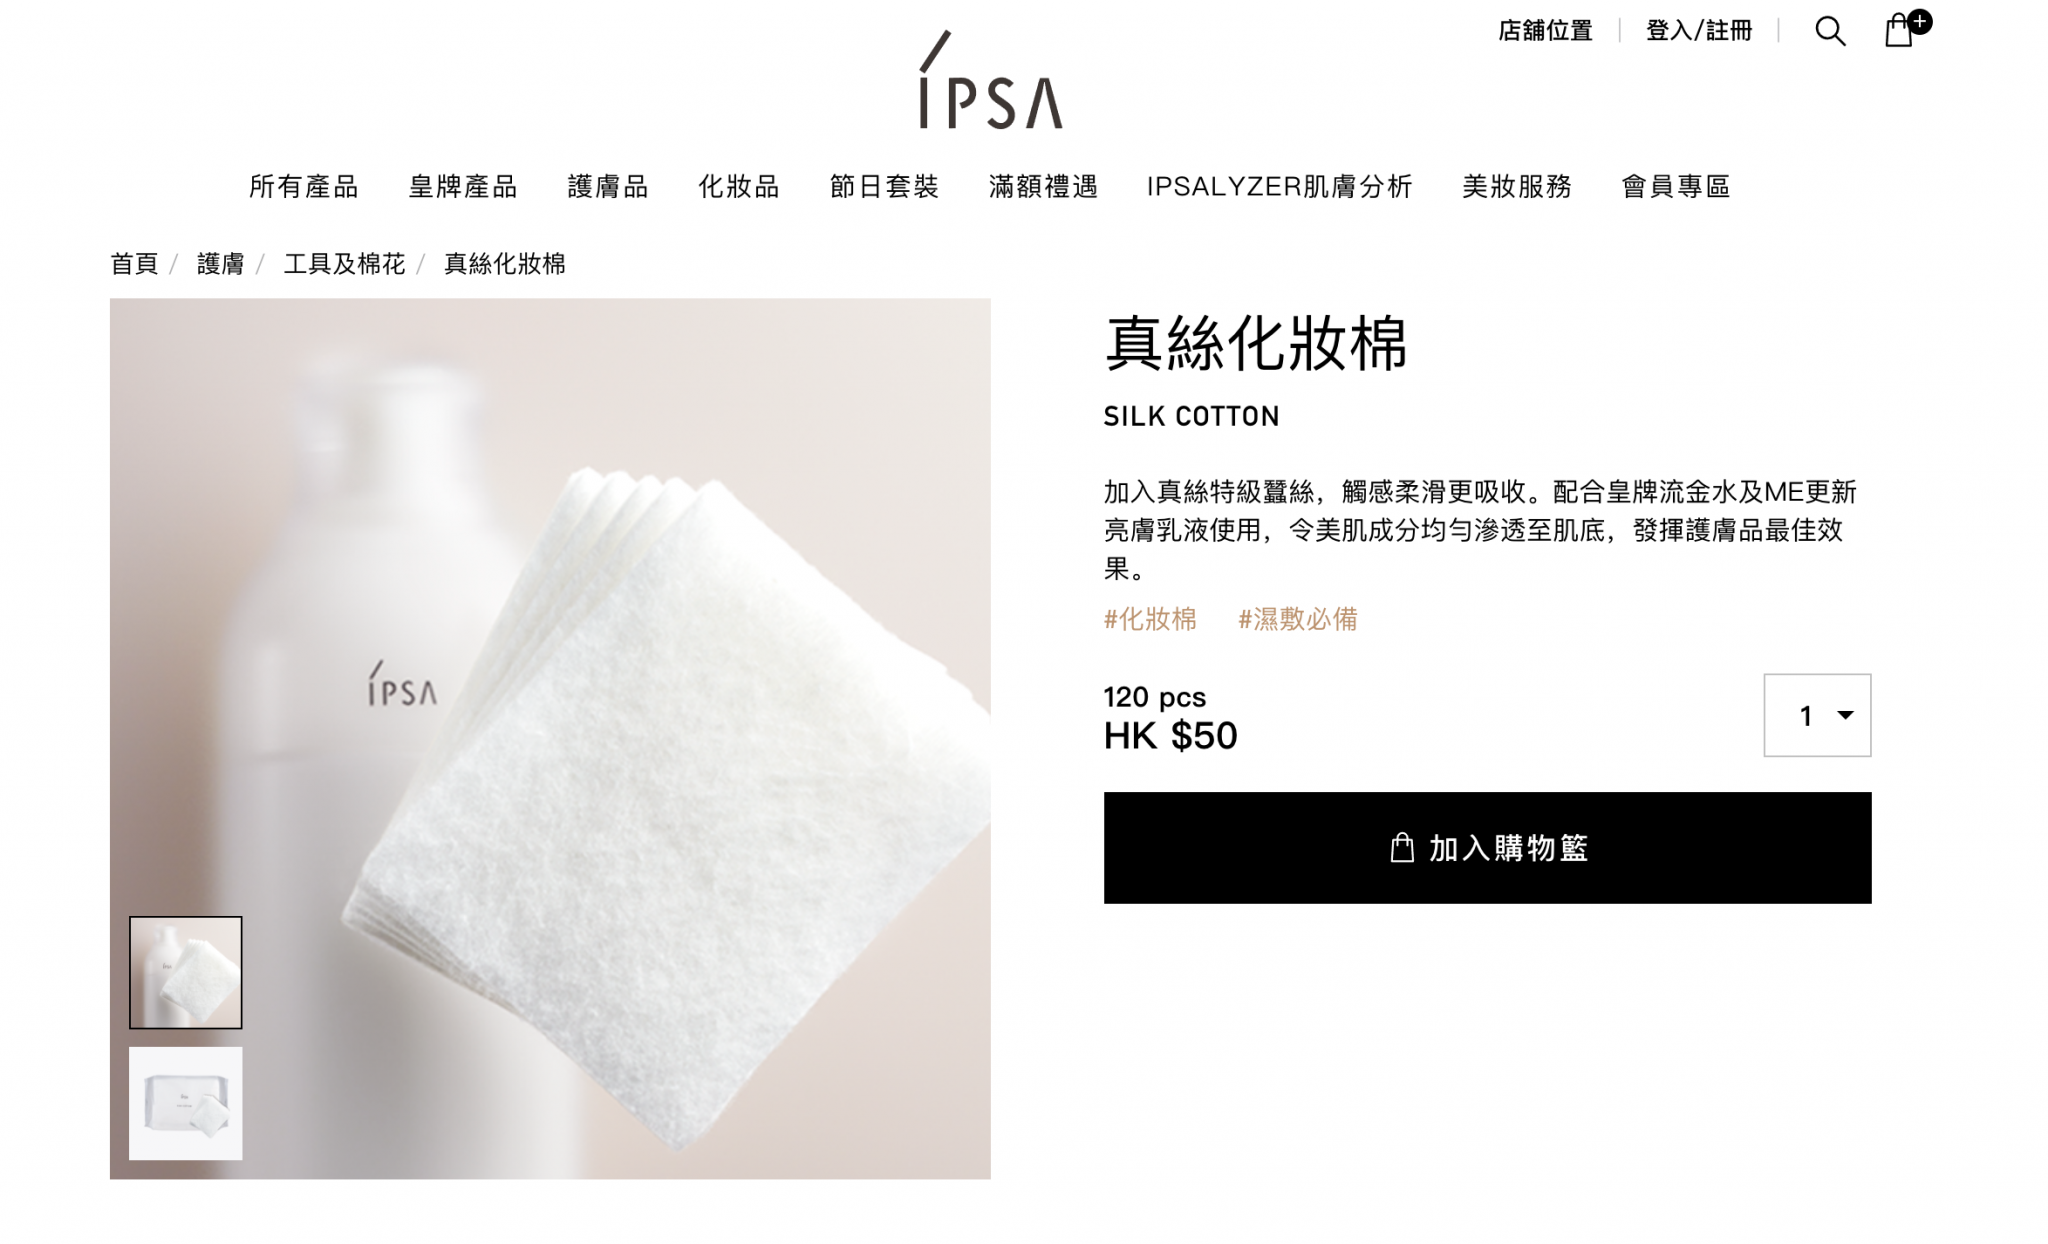This screenshot has height=1244, width=2048.
Task: Open 滿額禮遇 menu item
Action: click(x=1043, y=187)
